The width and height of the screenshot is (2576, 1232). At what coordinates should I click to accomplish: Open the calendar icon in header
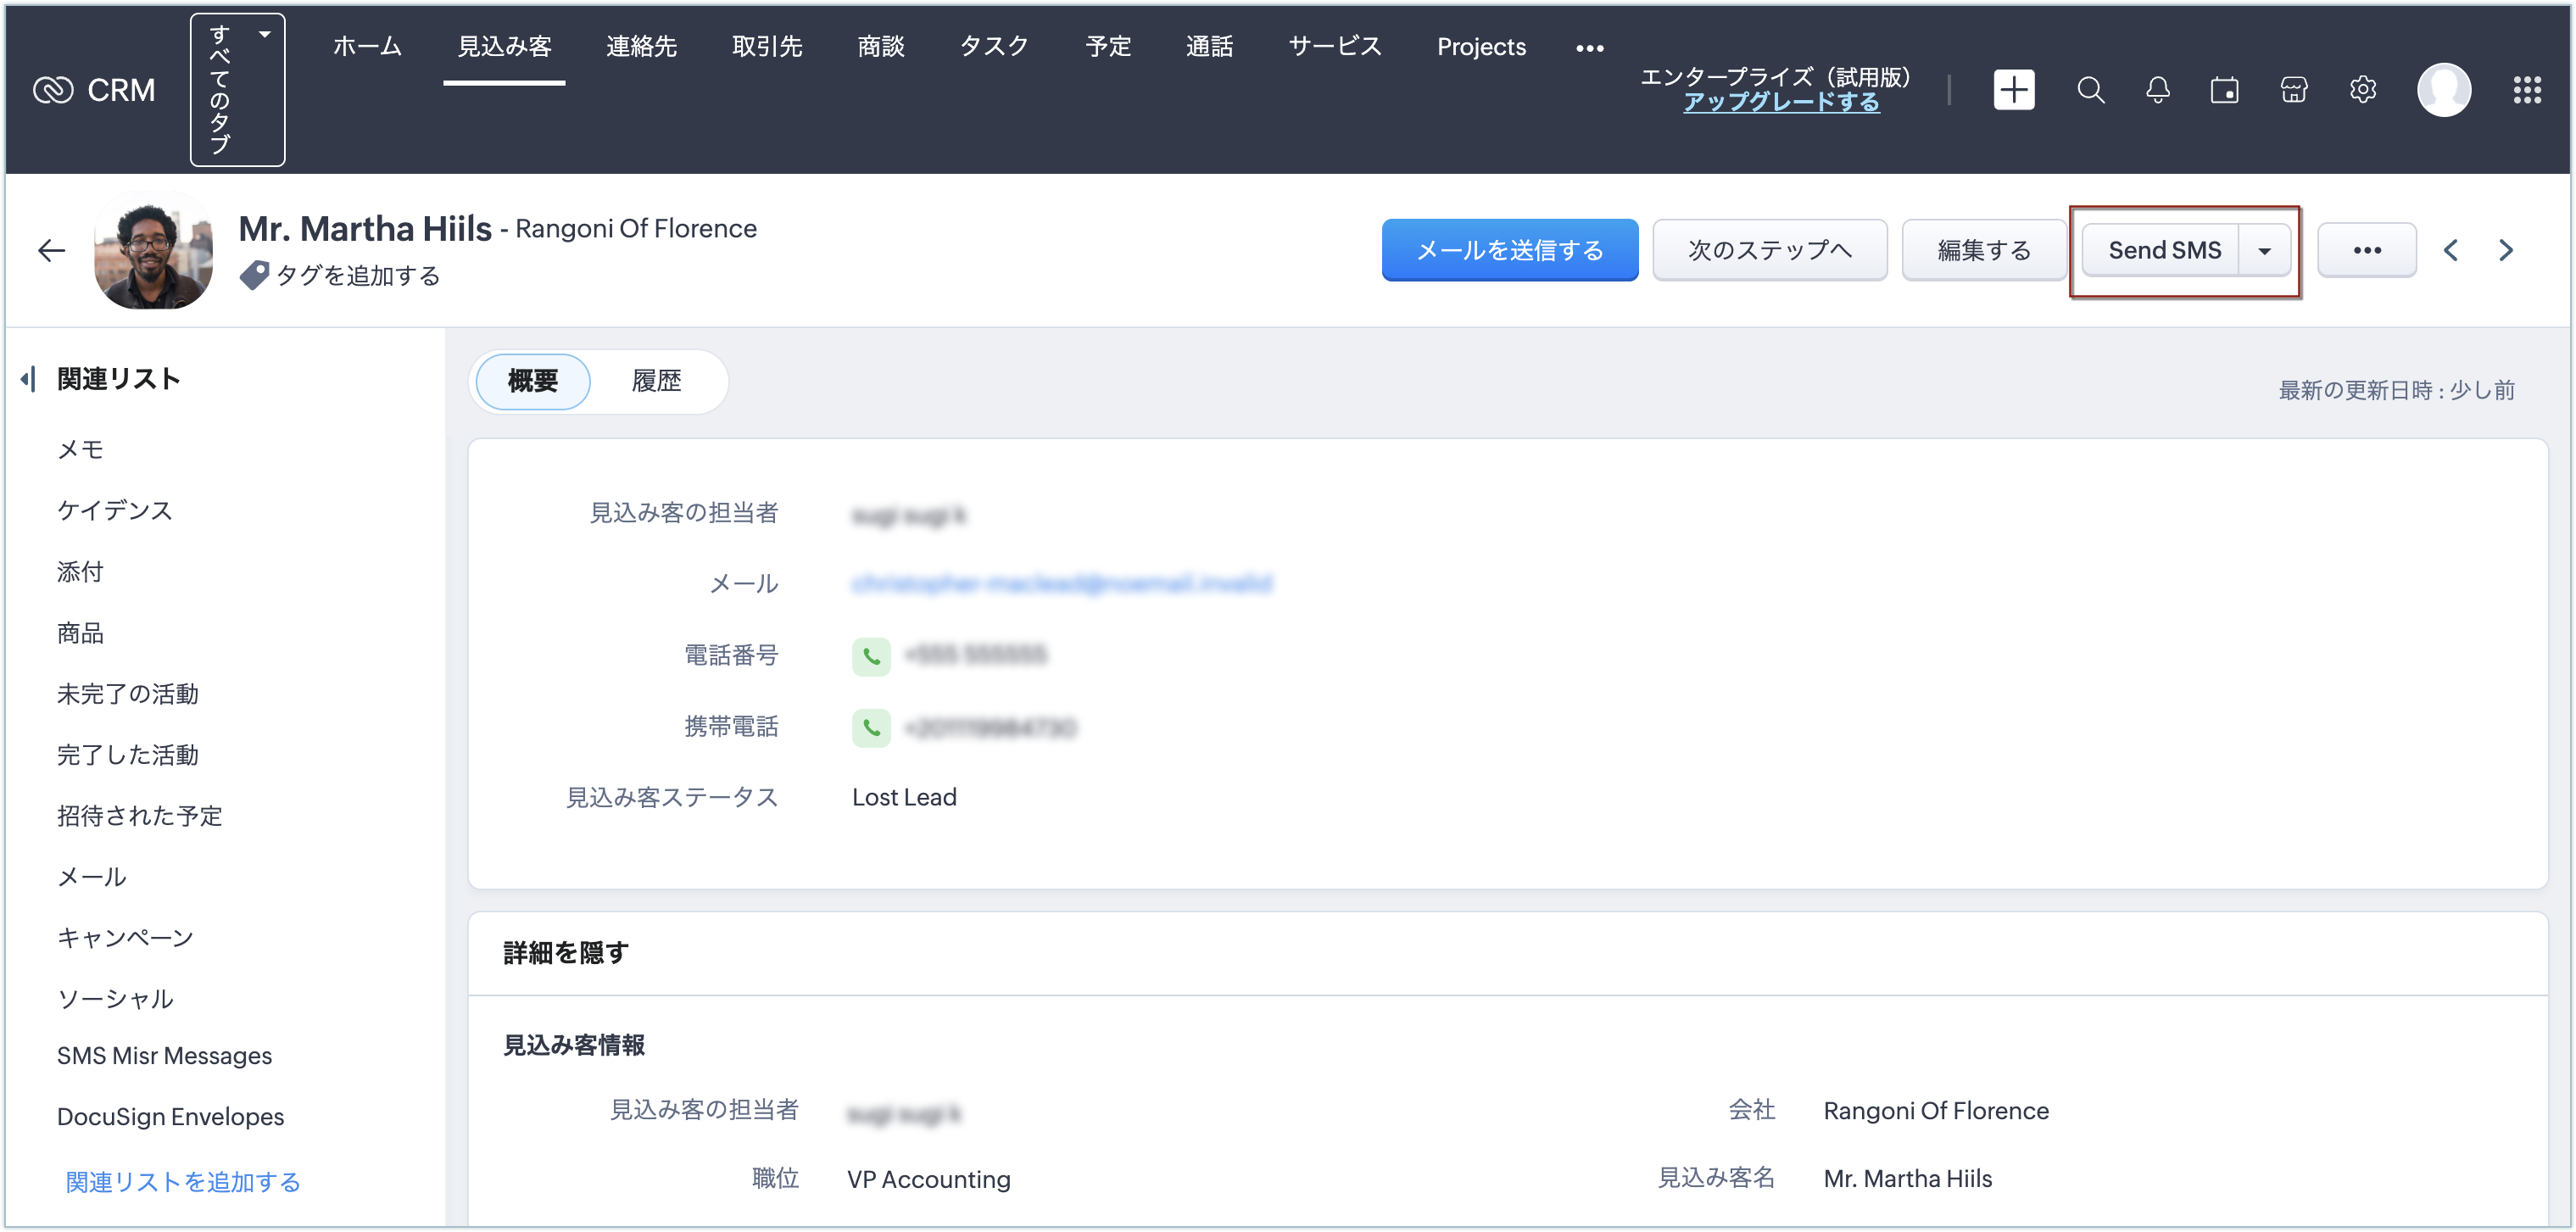[2225, 90]
